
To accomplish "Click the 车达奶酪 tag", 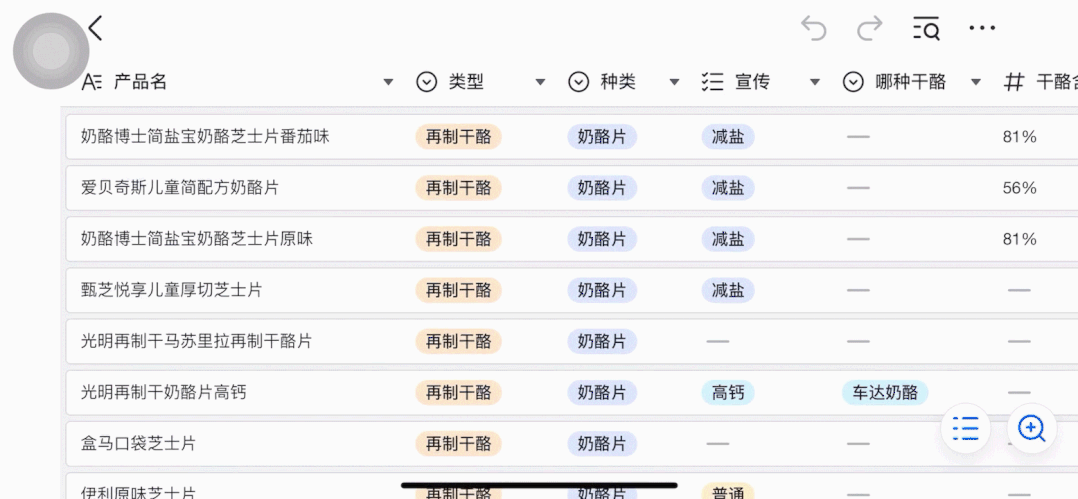I will click(x=885, y=392).
